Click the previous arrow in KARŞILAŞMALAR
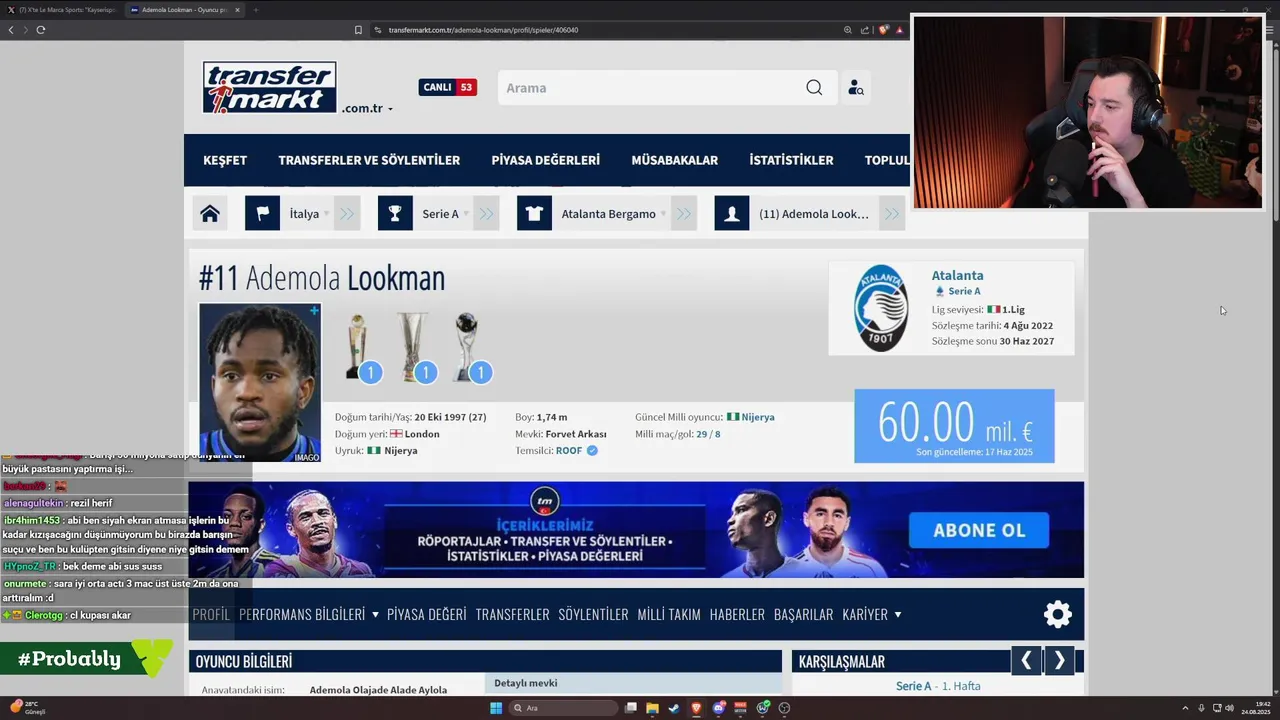 pos(1026,660)
